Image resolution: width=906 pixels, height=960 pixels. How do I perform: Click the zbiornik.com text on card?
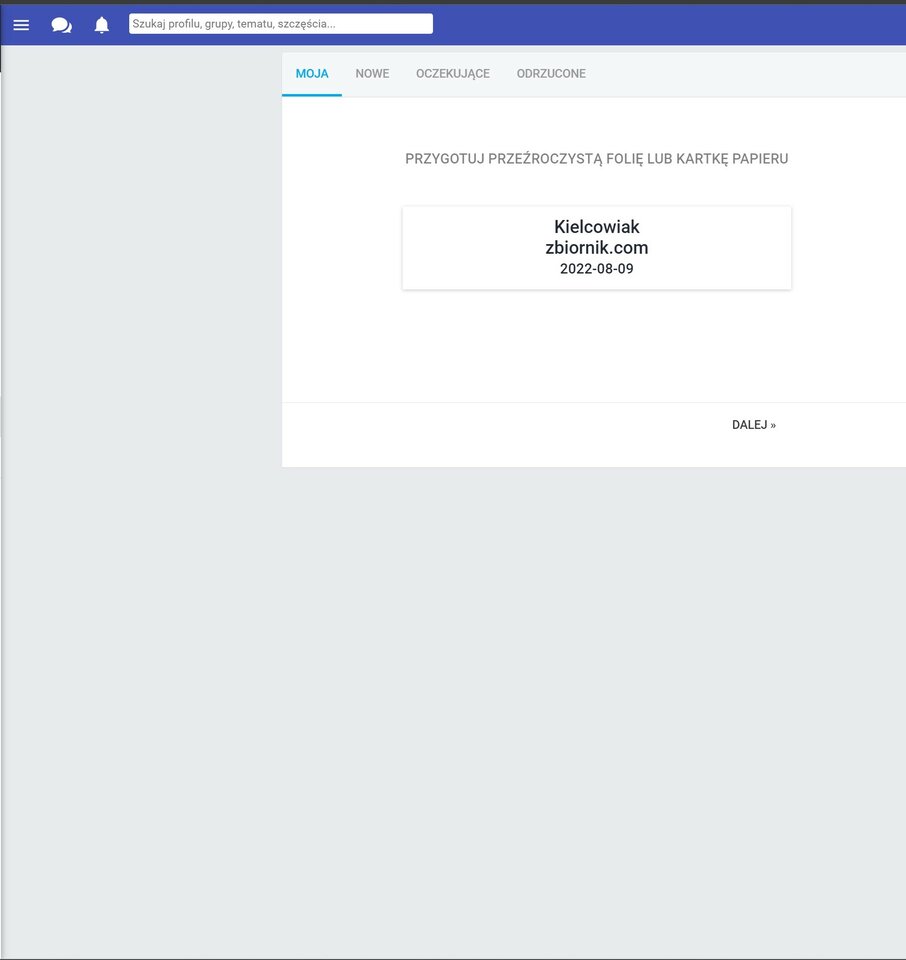[596, 248]
